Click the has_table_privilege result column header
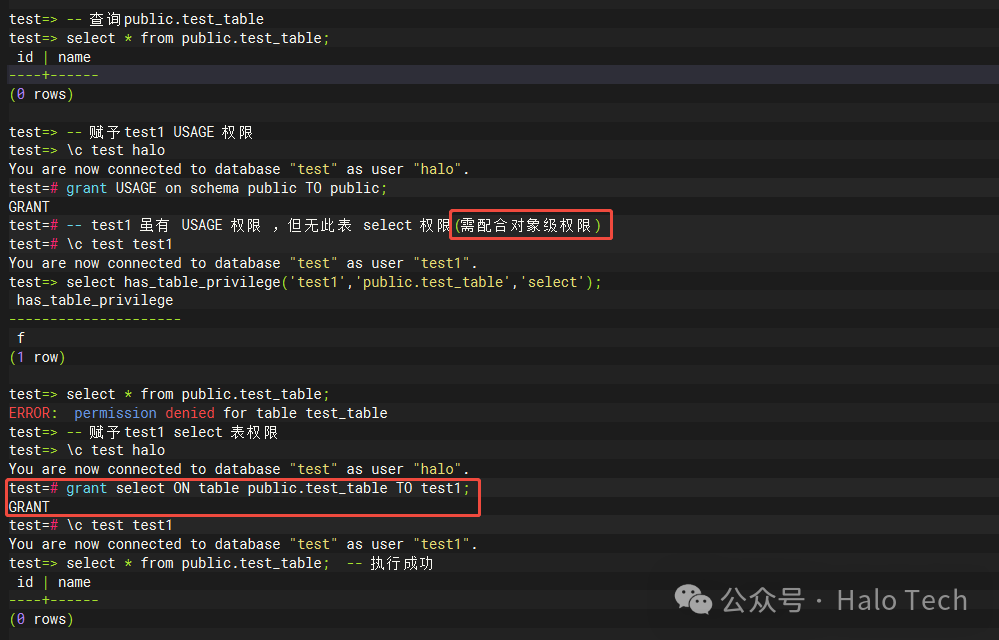This screenshot has height=640, width=999. [x=95, y=300]
